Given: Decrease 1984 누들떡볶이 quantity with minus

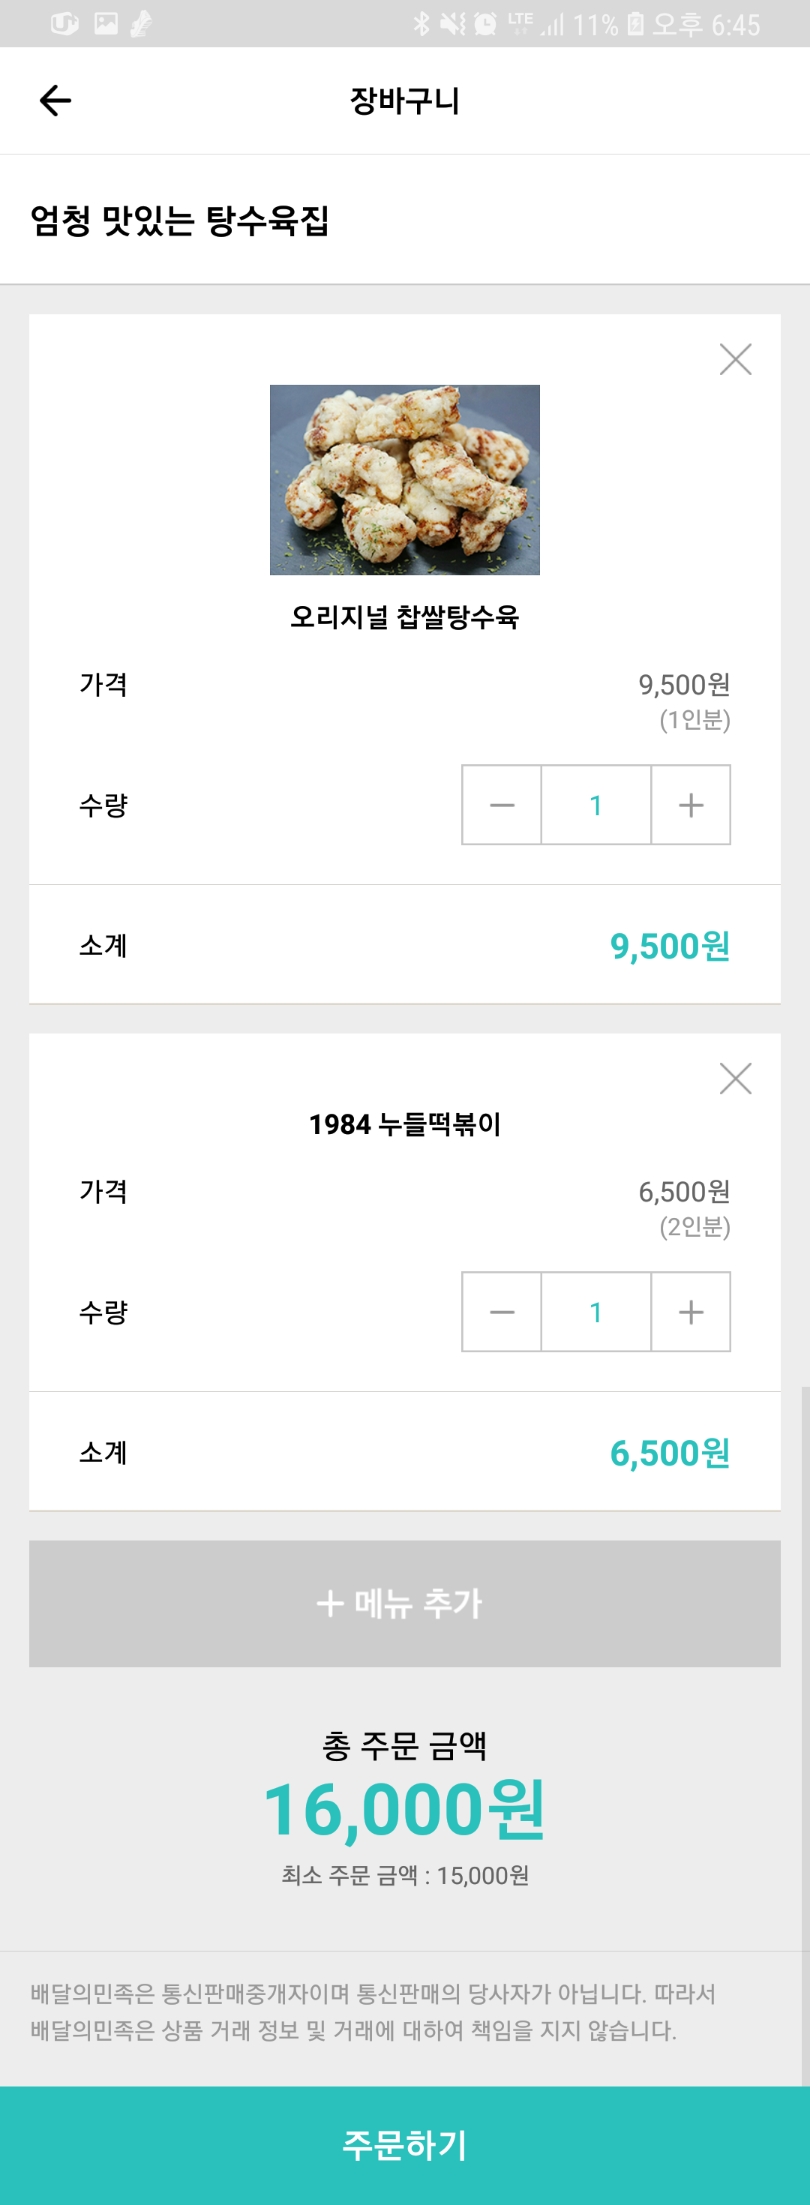Looking at the screenshot, I should (502, 1312).
